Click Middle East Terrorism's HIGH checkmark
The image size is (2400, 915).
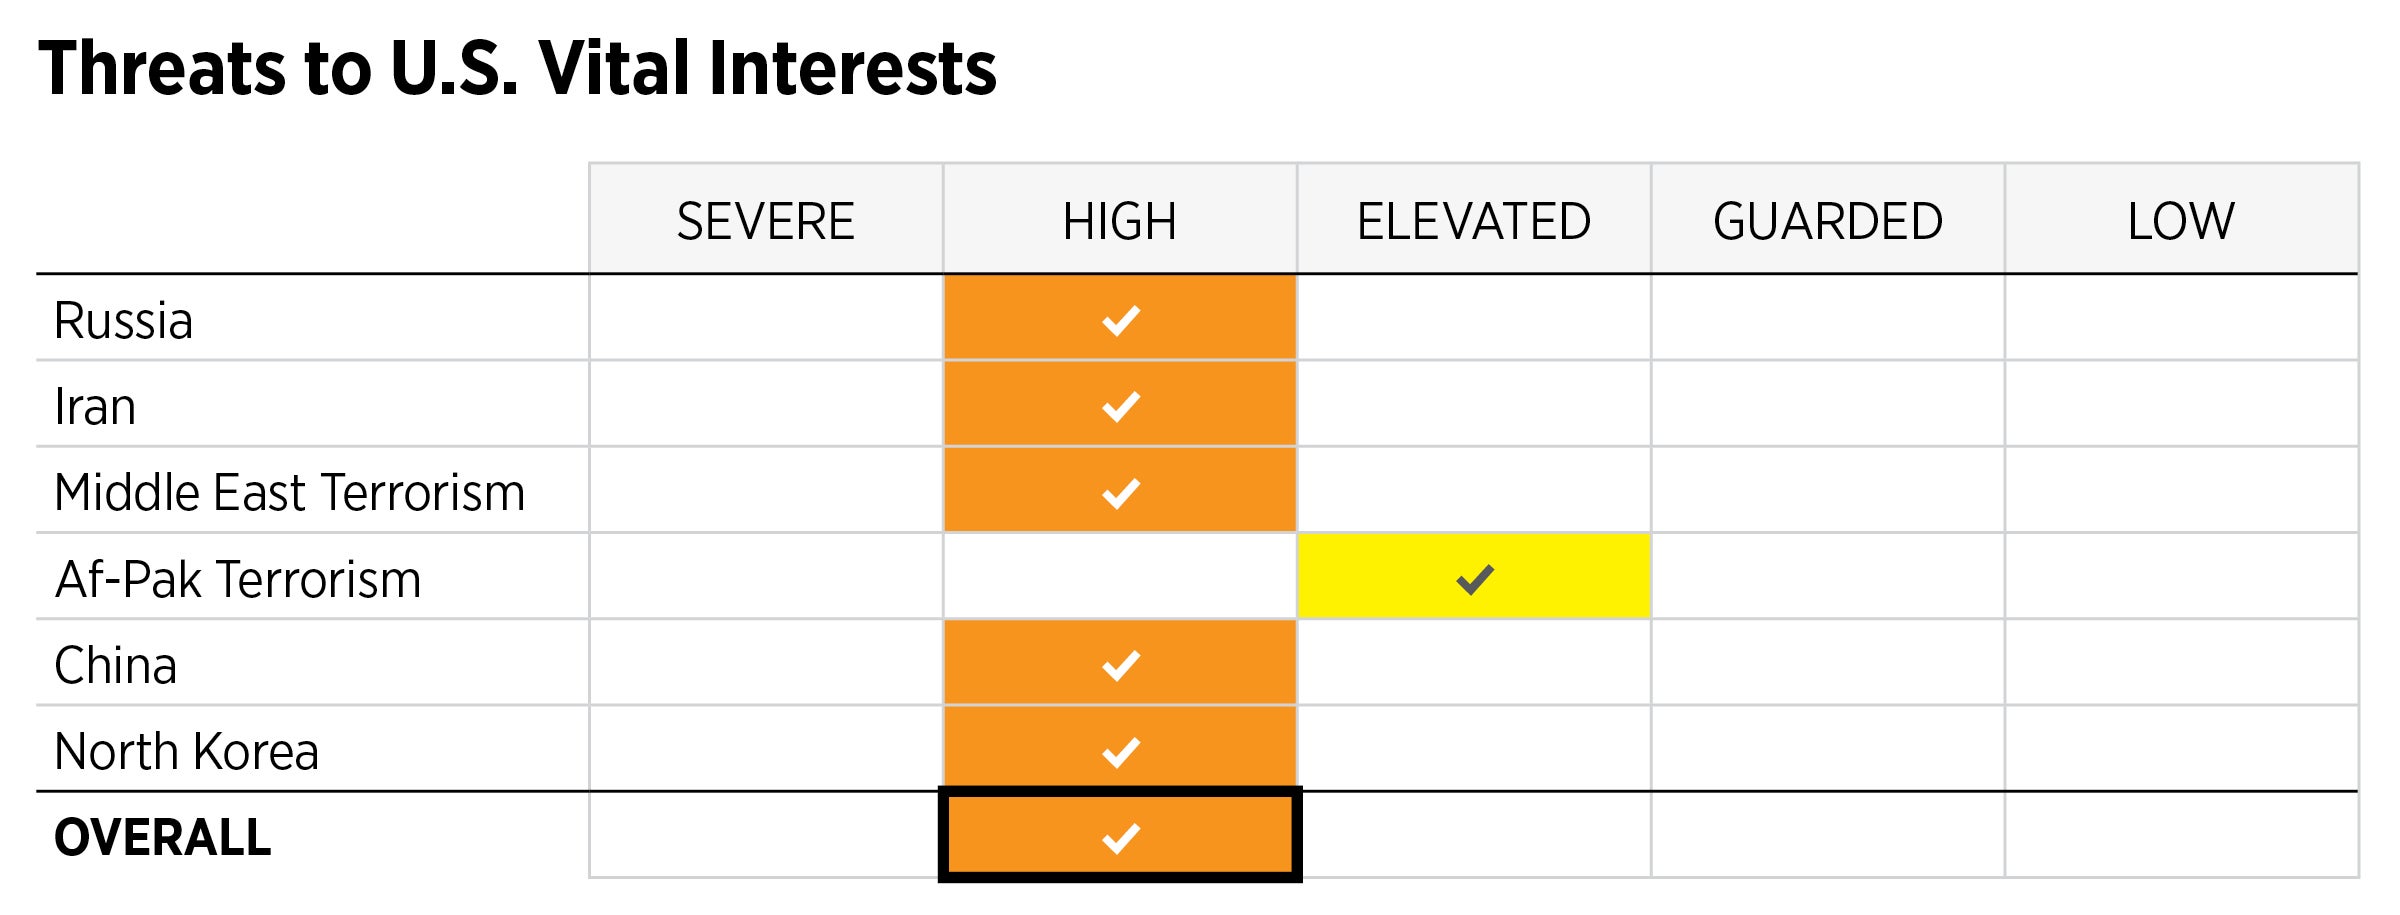(1120, 493)
